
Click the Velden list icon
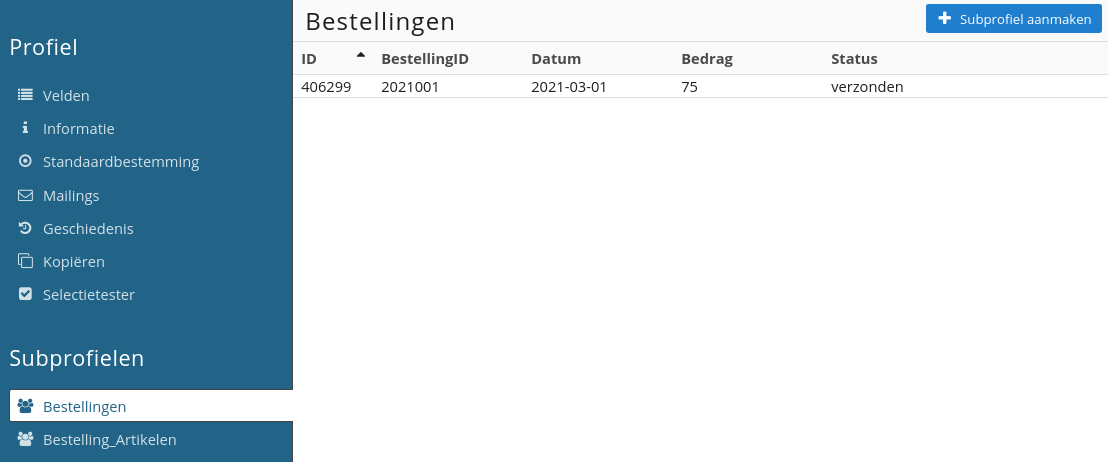click(25, 95)
